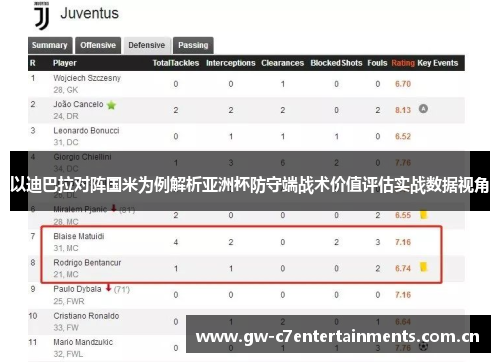Open player João Cancelo
Image resolution: width=500 pixels, height=362 pixels.
(x=78, y=104)
